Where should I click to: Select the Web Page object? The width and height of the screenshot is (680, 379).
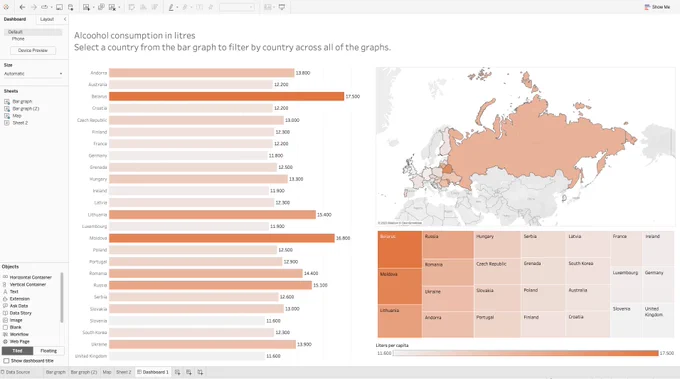click(16, 341)
